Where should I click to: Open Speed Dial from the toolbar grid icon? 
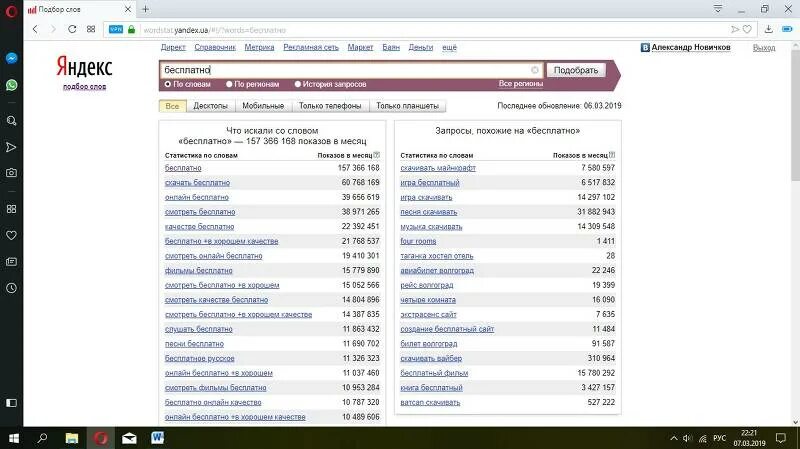(x=91, y=29)
